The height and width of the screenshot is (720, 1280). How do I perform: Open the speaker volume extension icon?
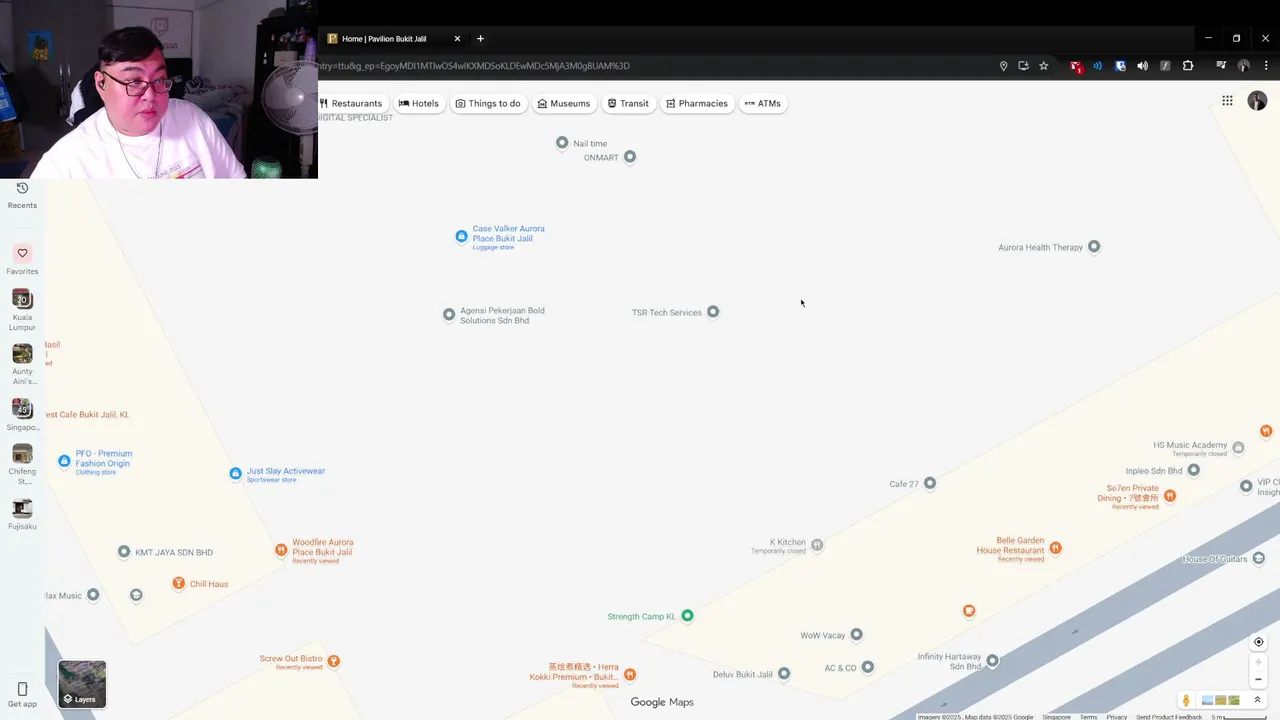tap(1142, 66)
